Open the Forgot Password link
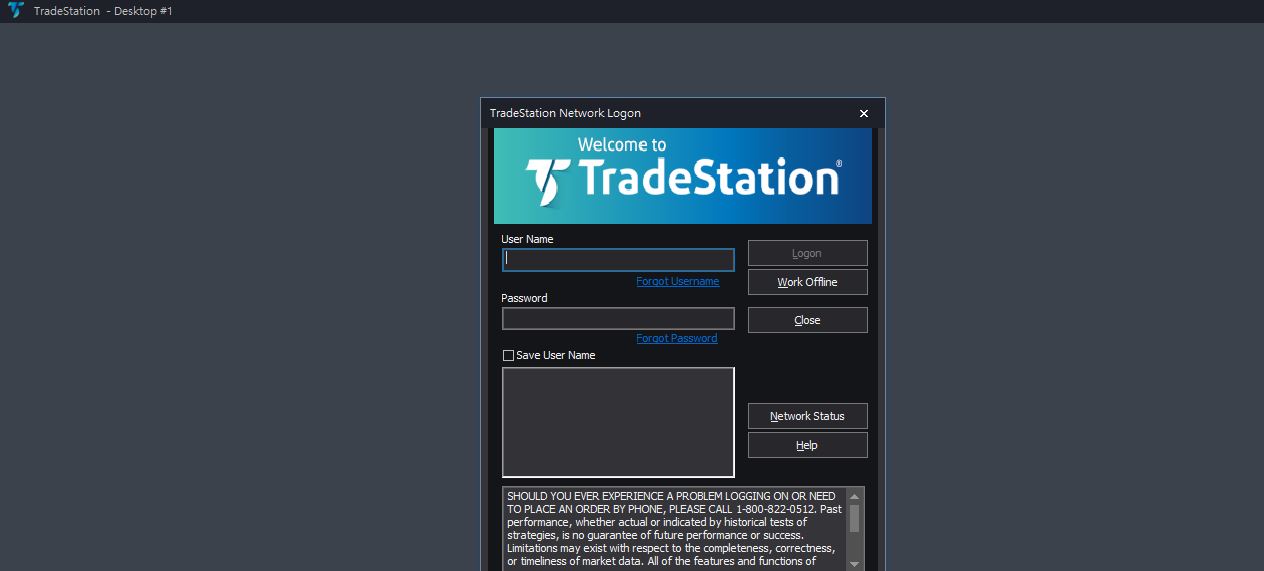 pyautogui.click(x=676, y=338)
